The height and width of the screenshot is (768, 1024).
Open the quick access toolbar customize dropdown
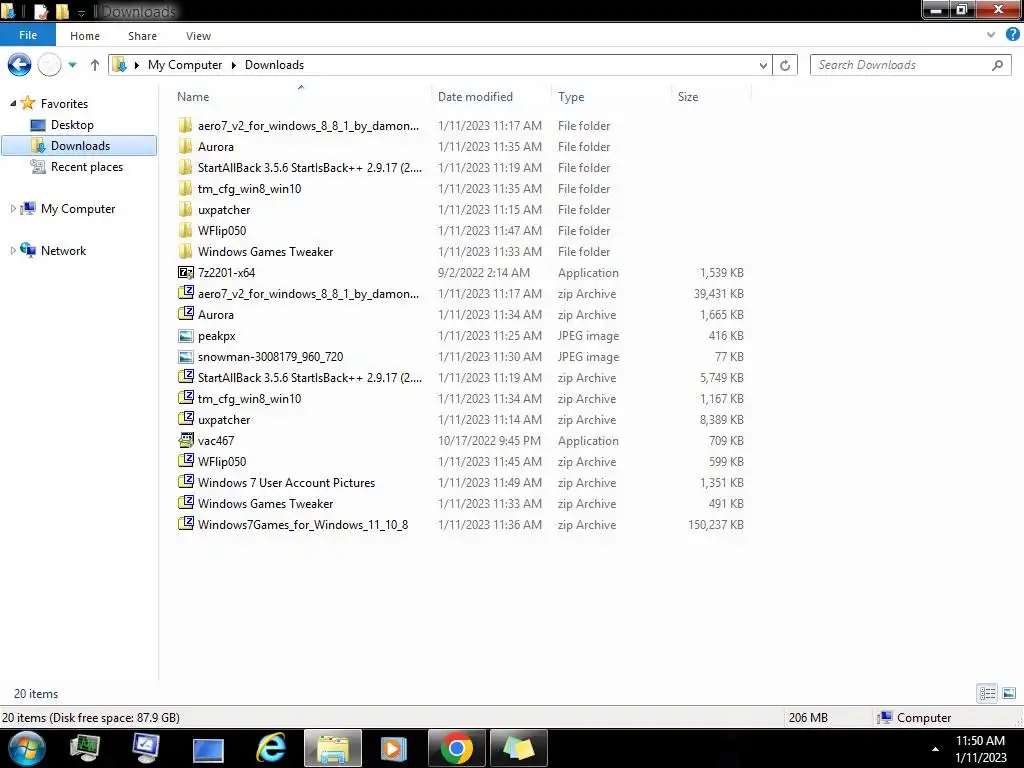click(x=81, y=12)
